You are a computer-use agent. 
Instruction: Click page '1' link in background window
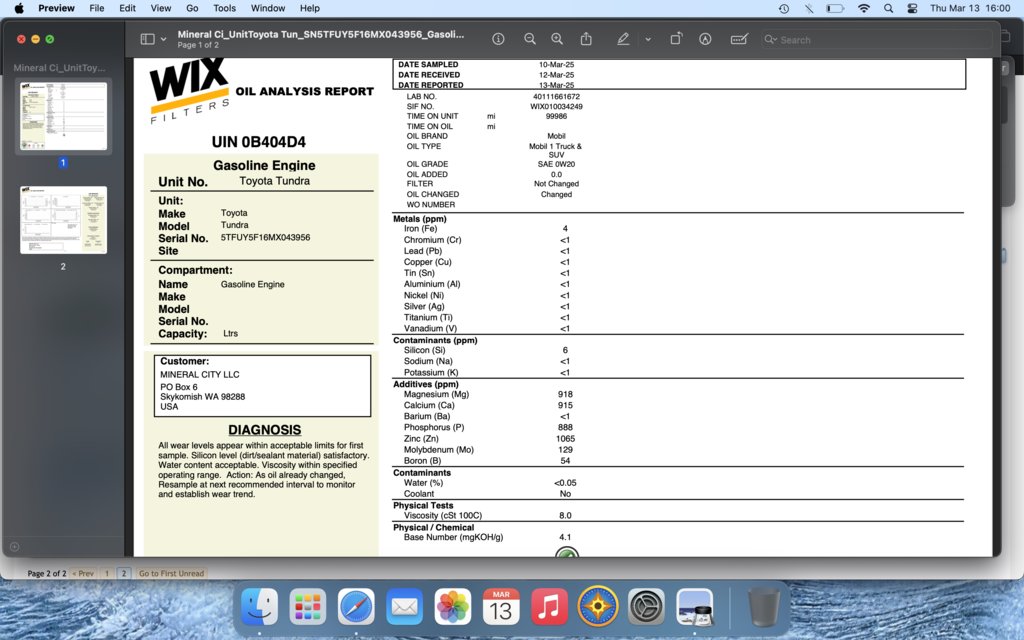[107, 573]
